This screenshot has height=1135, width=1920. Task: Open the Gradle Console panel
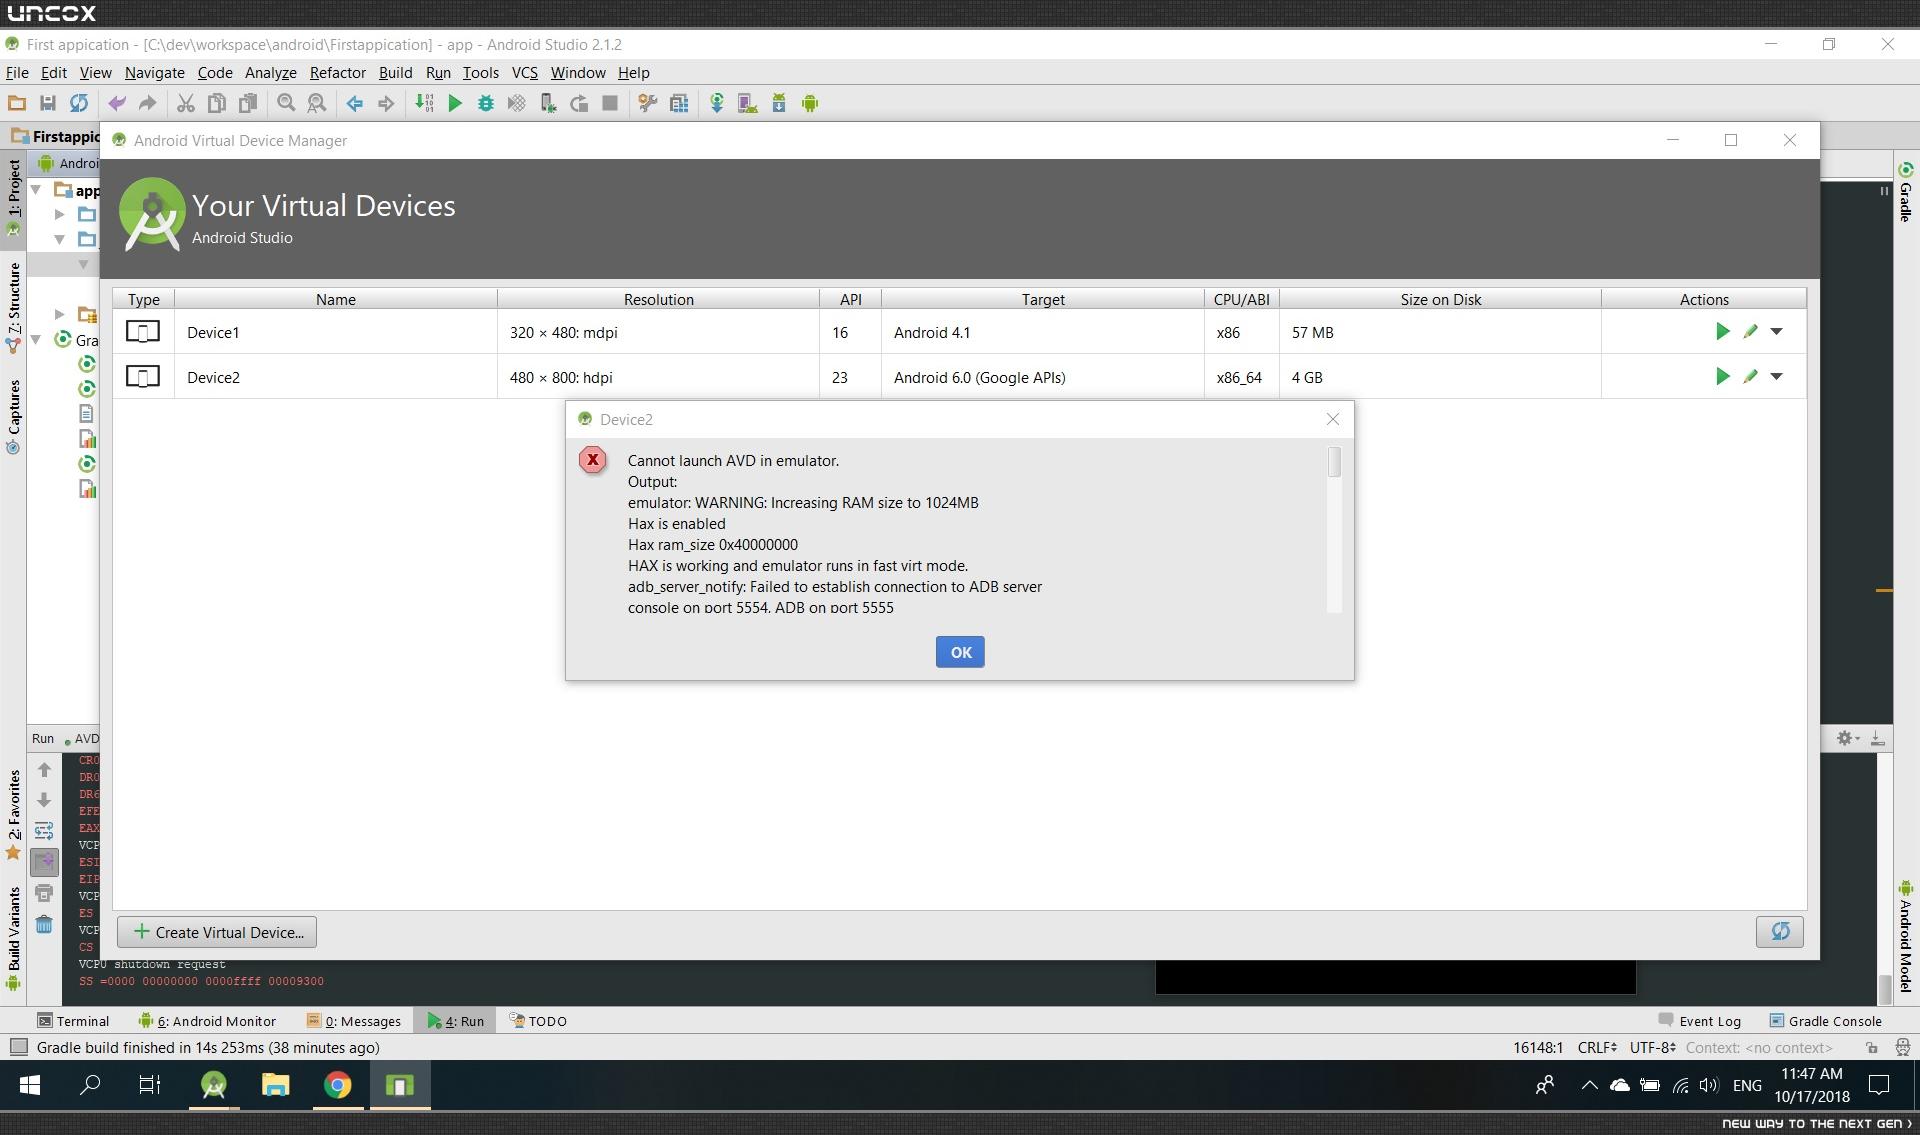[1825, 1021]
